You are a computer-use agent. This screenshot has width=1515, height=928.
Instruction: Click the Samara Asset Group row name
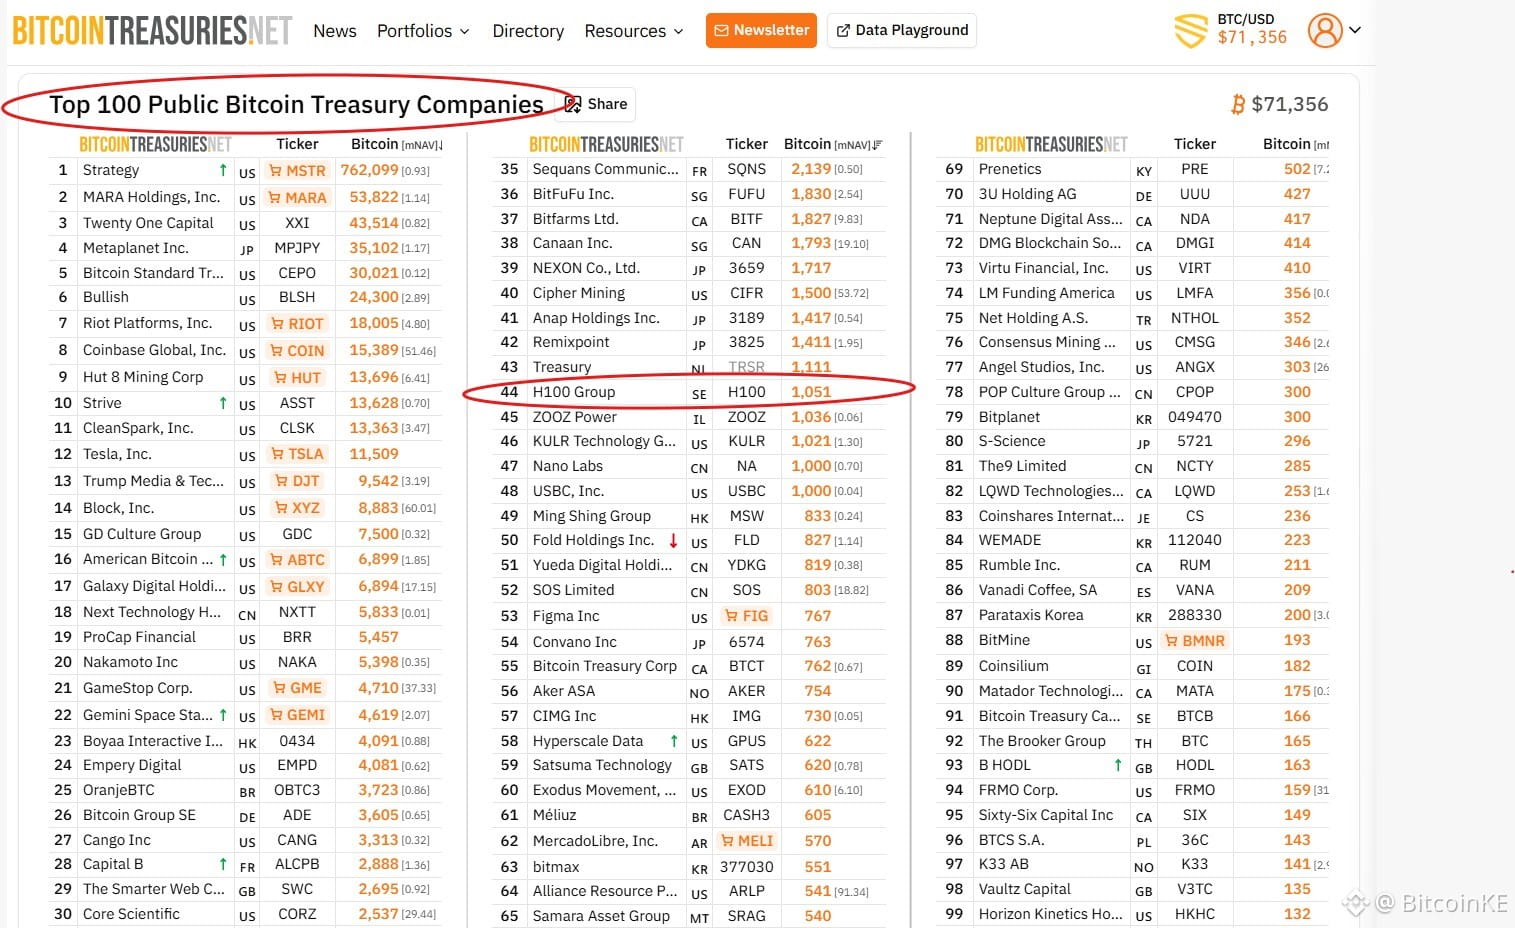point(601,916)
